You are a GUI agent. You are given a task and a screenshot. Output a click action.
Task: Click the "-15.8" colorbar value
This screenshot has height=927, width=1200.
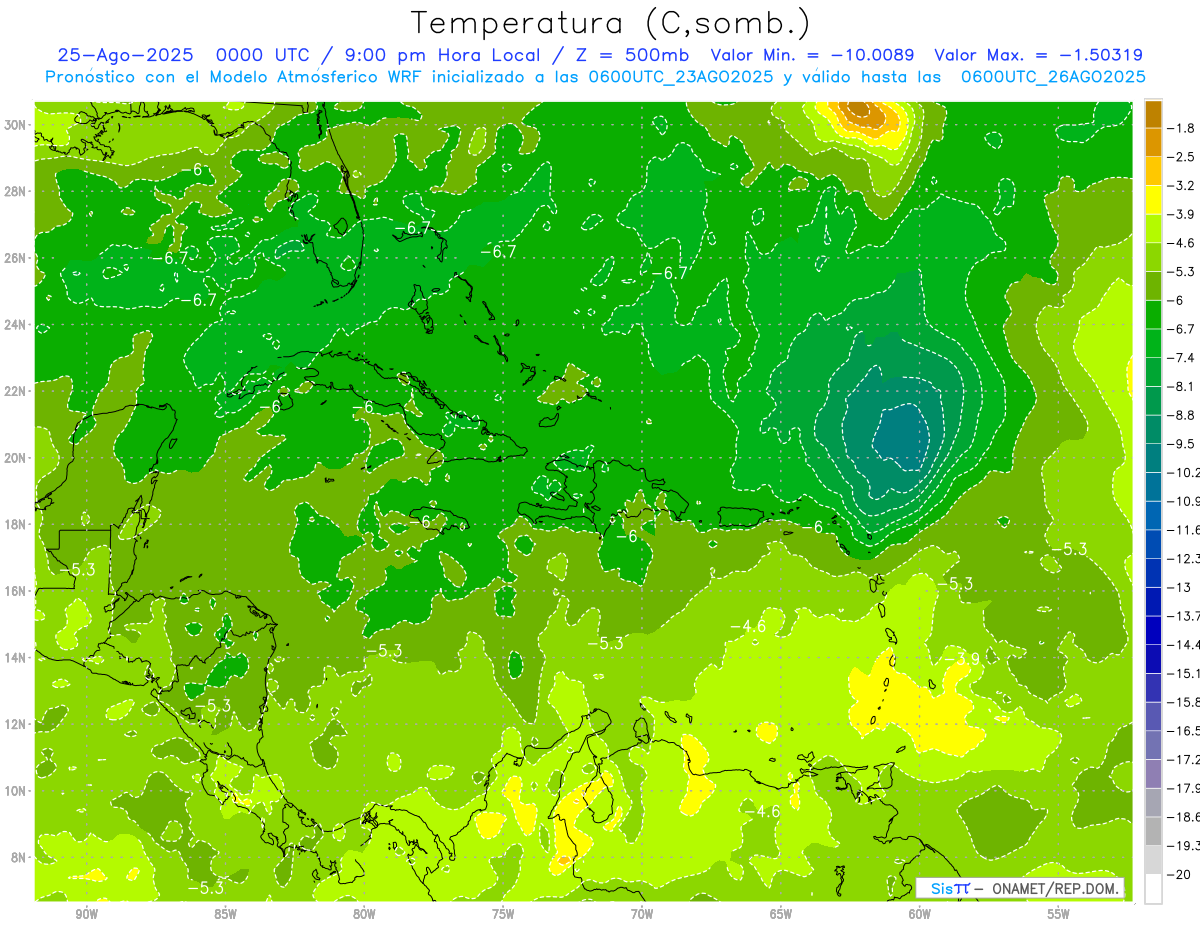1184,702
